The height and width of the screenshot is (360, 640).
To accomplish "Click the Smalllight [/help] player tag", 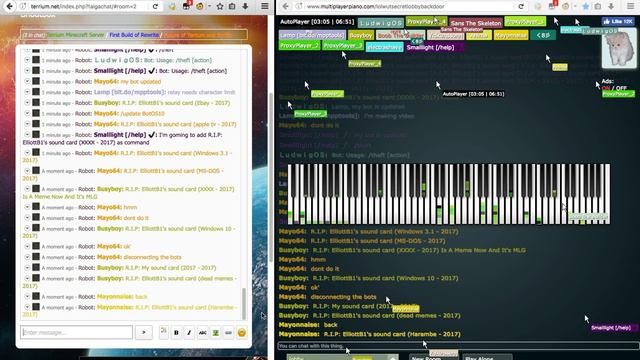I will [435, 47].
